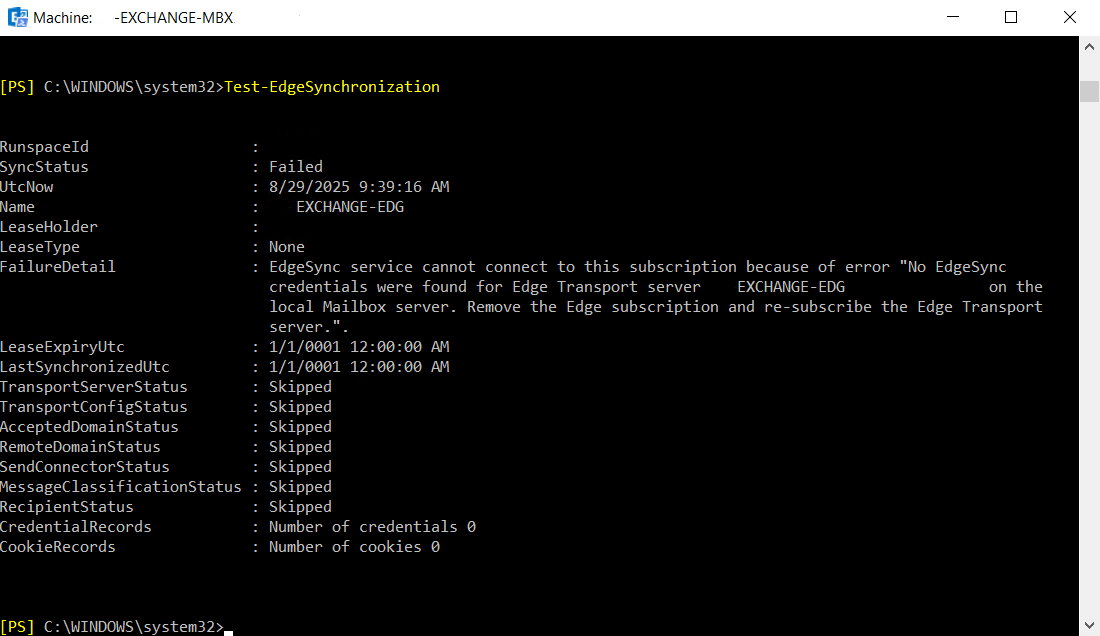Click the 'LeaseHolder' field label

point(48,227)
